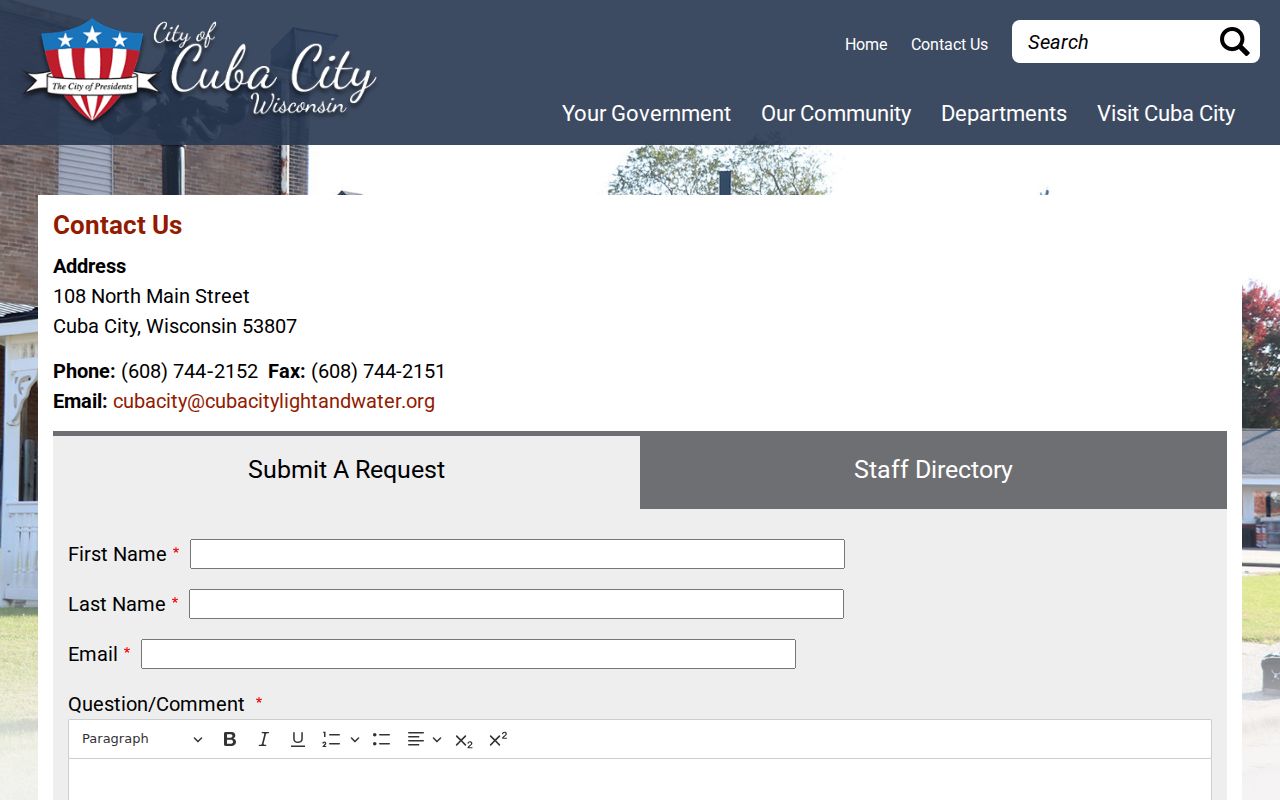Insert a numbered list
Image resolution: width=1280 pixels, height=800 pixels.
coord(331,739)
